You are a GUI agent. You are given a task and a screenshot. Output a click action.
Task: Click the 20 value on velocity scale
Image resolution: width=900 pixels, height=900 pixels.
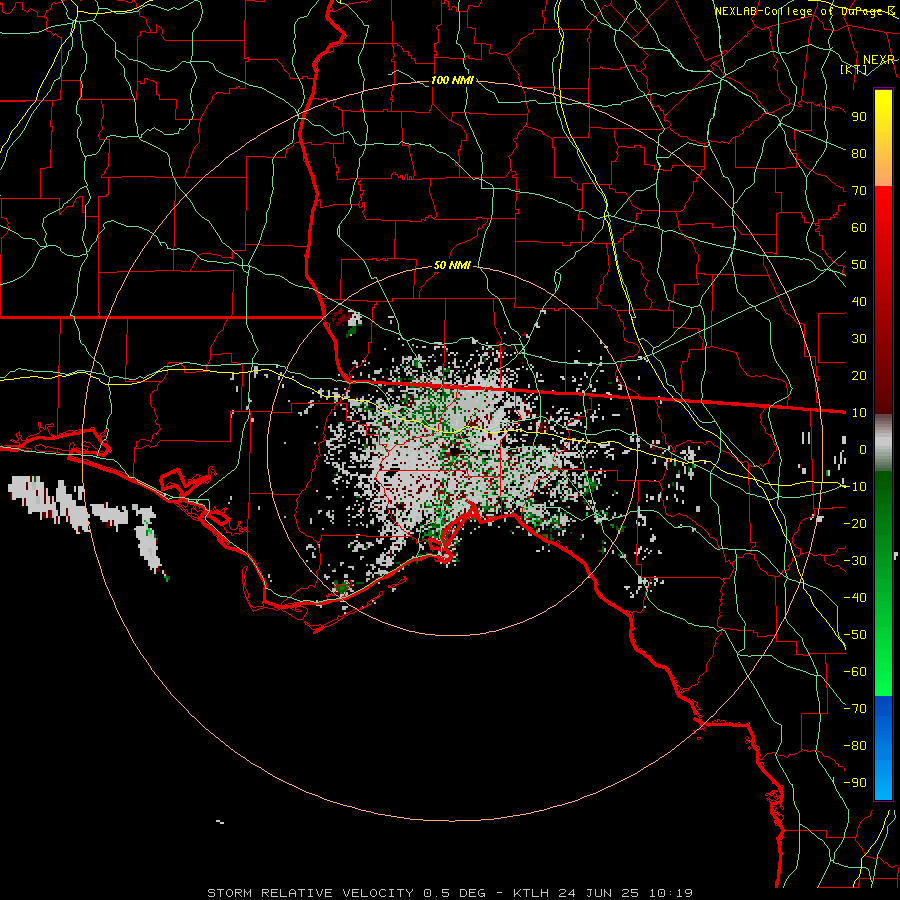pos(859,375)
